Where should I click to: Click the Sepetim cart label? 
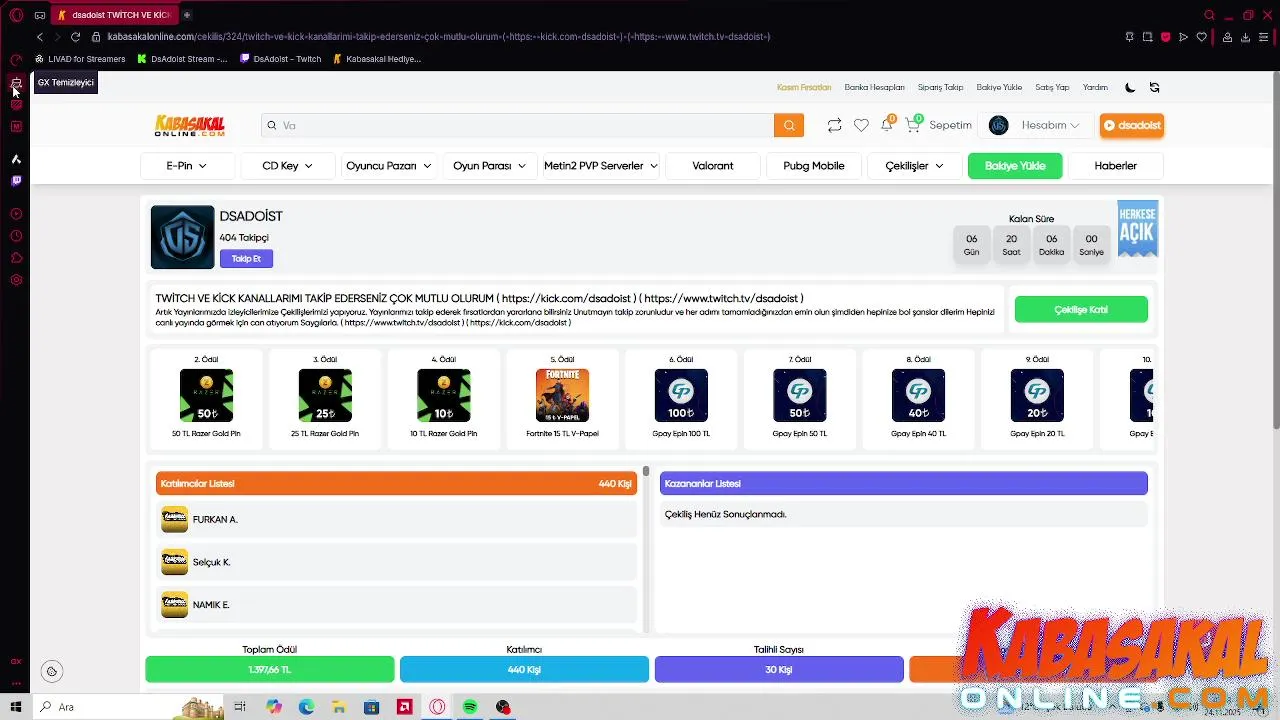[x=950, y=125]
